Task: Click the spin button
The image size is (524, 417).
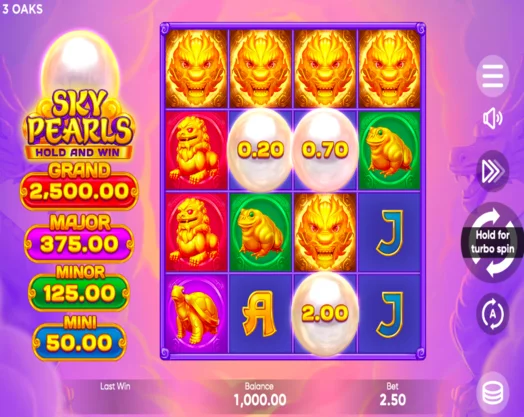Action: (x=493, y=242)
